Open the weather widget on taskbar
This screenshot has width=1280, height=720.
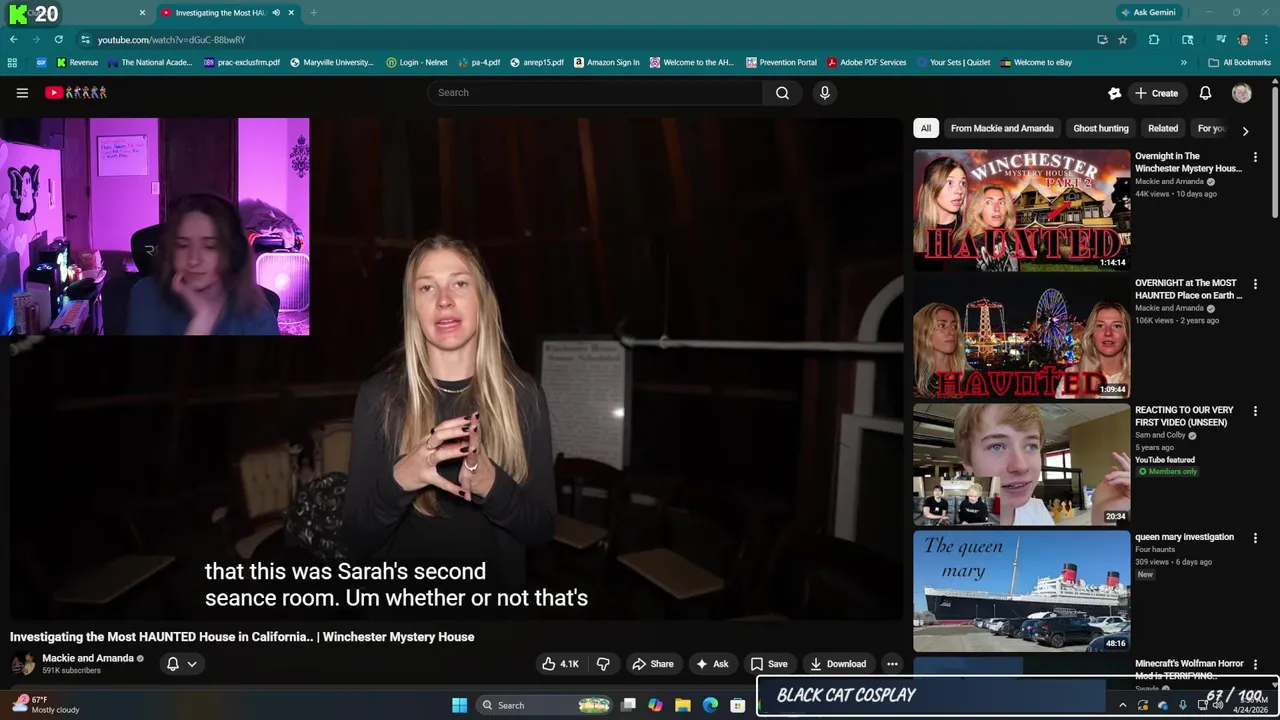pos(46,705)
